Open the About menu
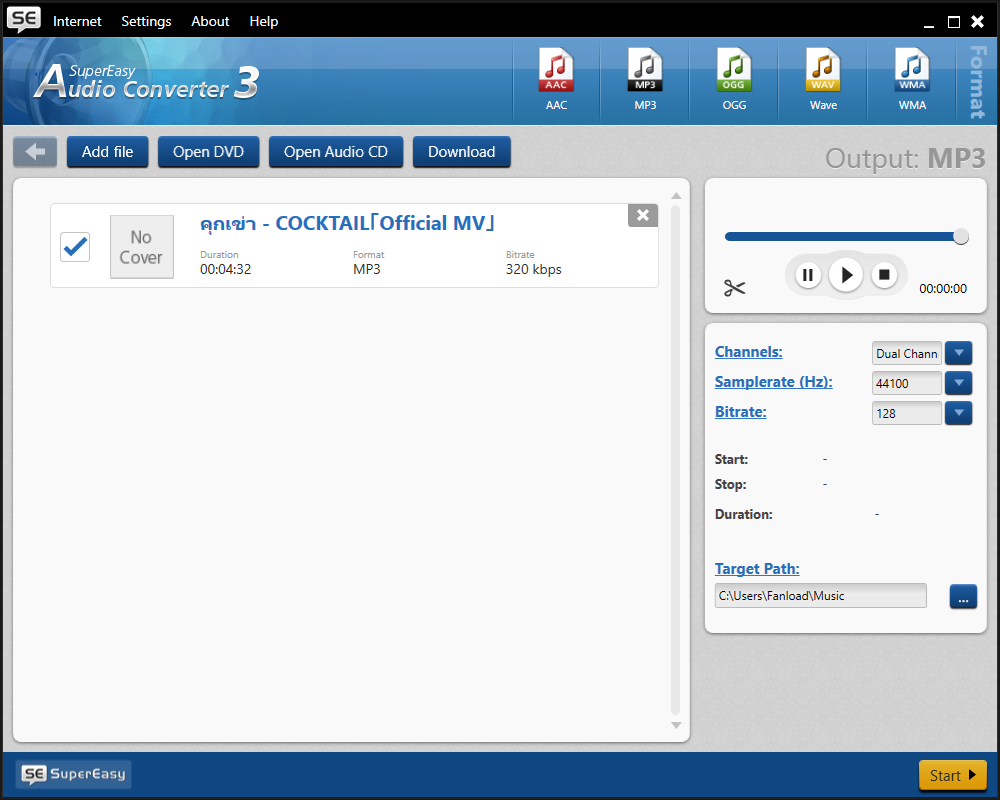 [x=210, y=21]
